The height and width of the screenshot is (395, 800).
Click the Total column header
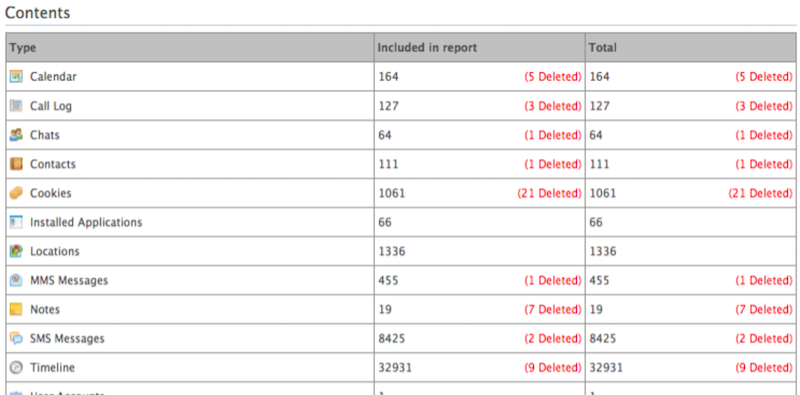click(603, 47)
